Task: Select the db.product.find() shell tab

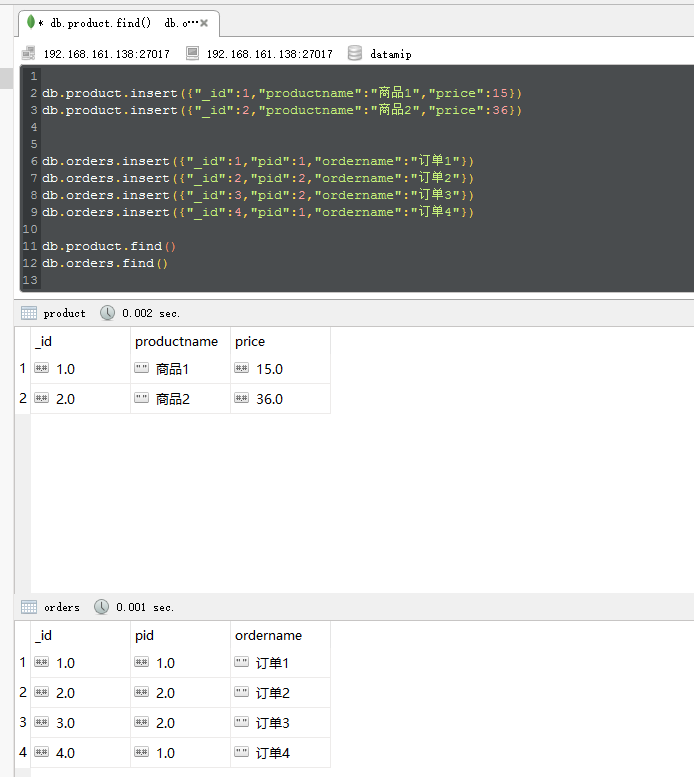Action: pos(119,23)
